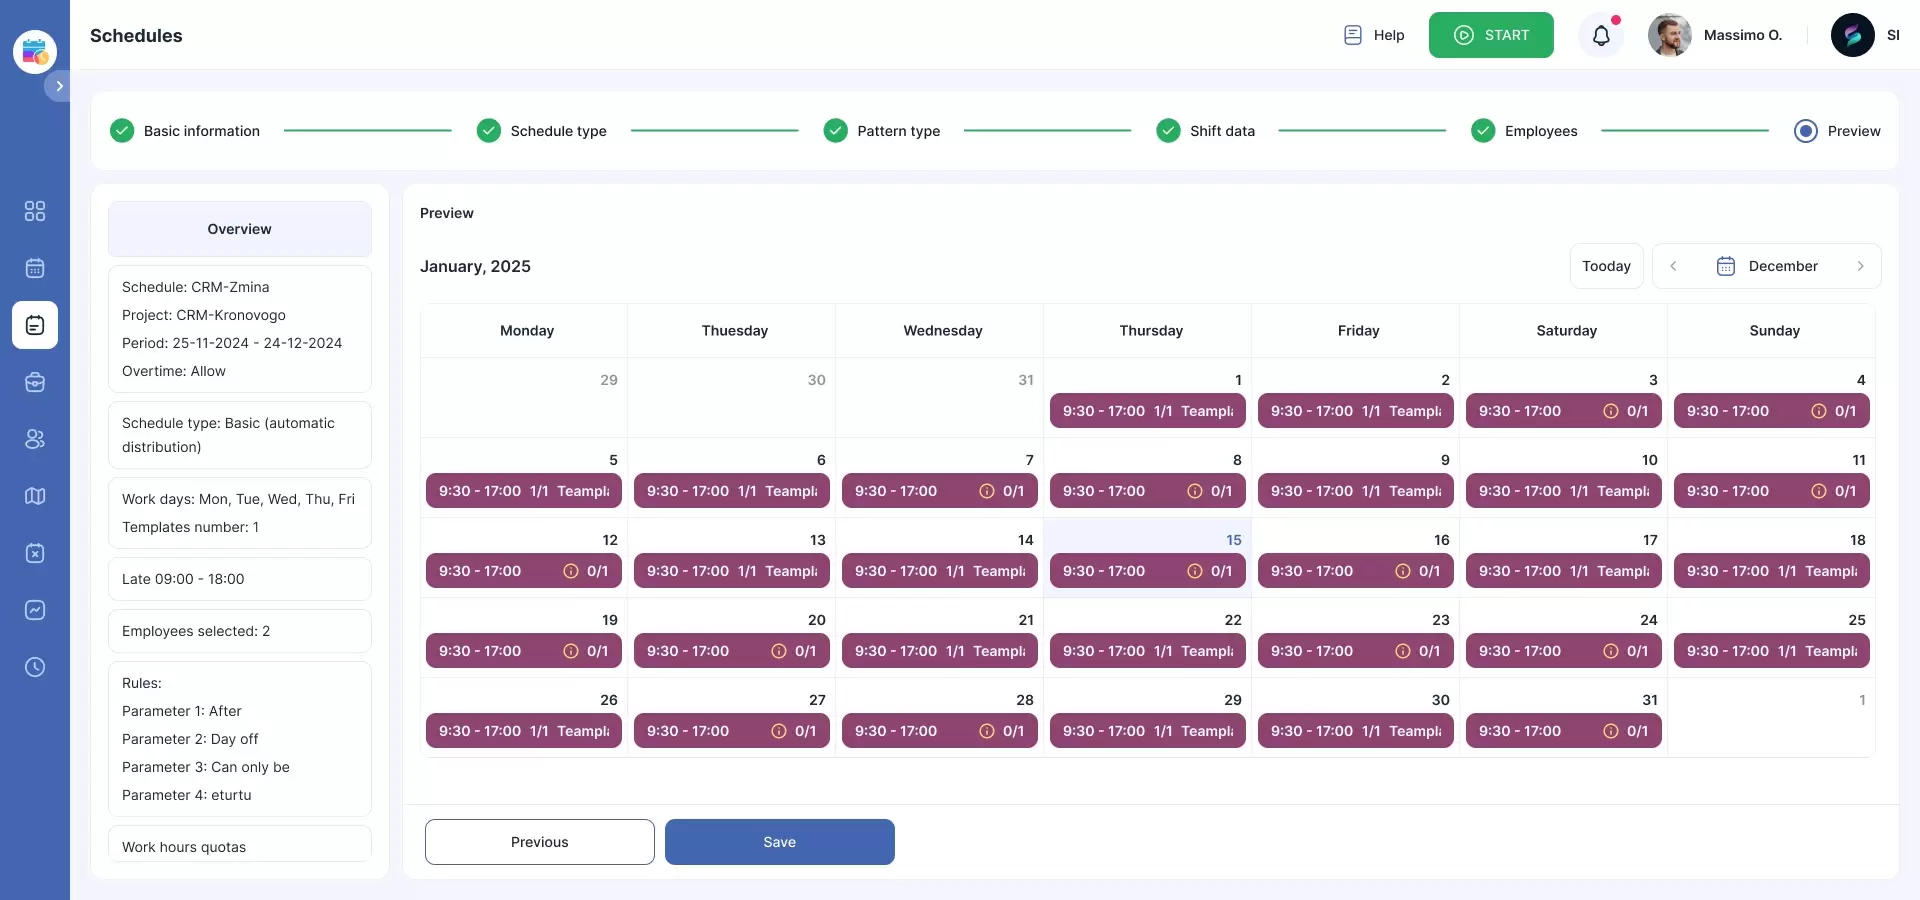Select the Preview step radio indicator

1805,131
